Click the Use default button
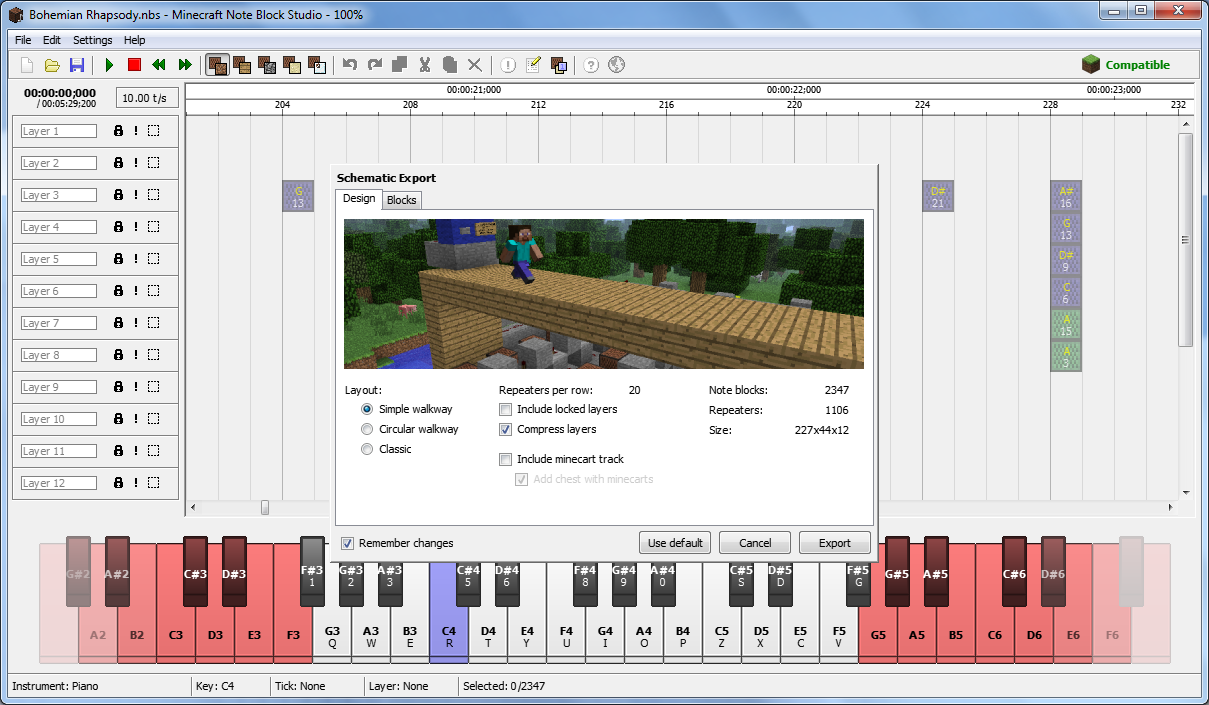 675,543
